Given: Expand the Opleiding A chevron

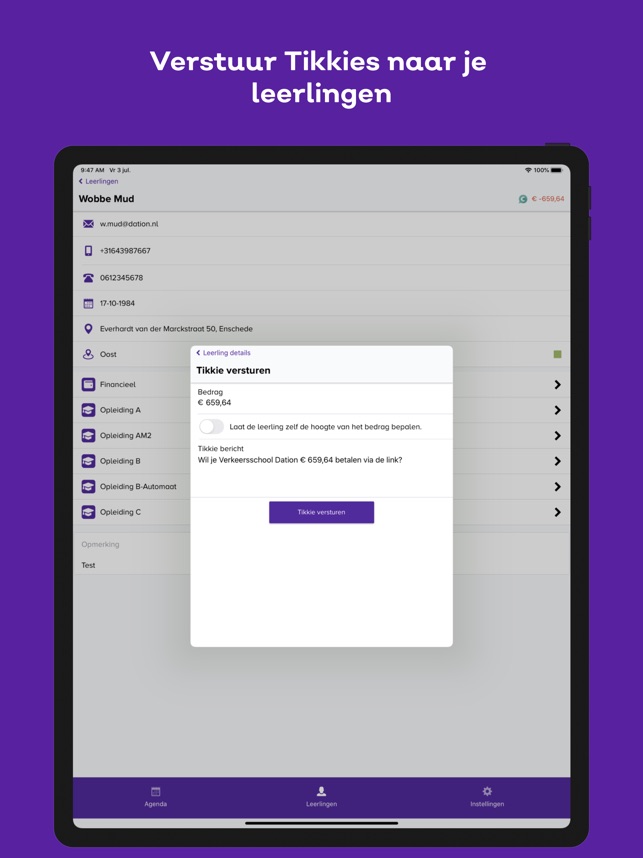Looking at the screenshot, I should click(557, 410).
